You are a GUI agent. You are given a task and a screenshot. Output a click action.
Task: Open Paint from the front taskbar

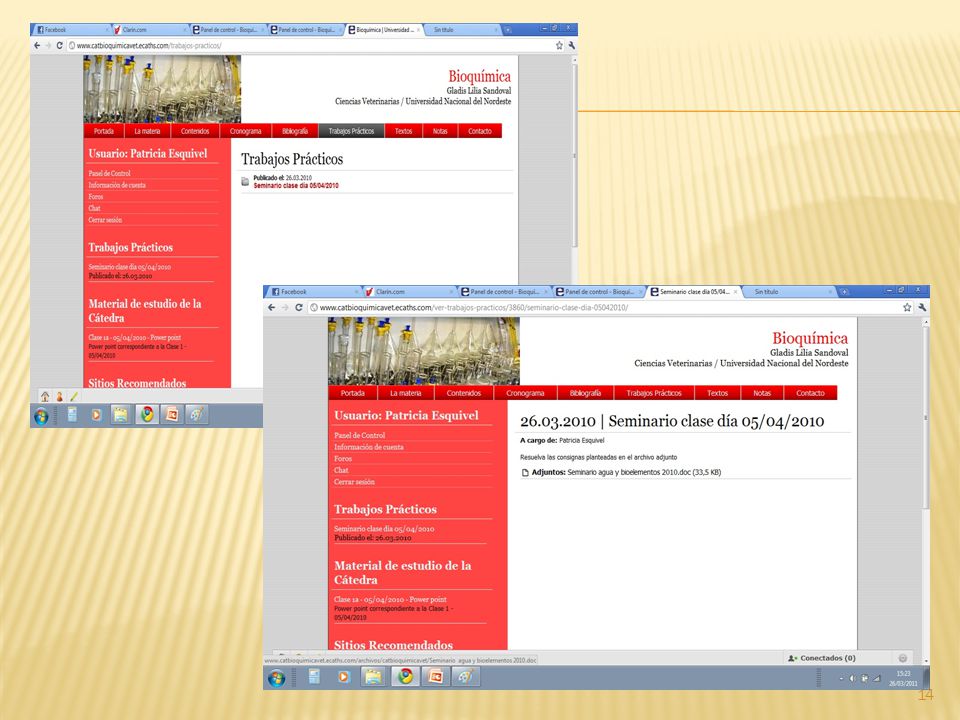(x=466, y=677)
